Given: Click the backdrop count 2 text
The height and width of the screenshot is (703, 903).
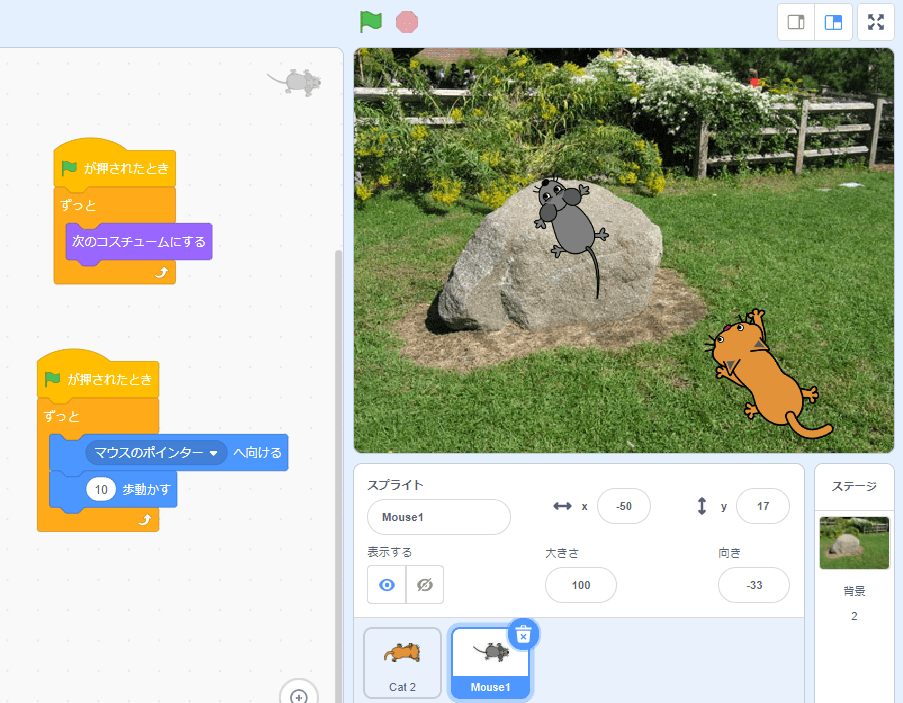Looking at the screenshot, I should (854, 616).
